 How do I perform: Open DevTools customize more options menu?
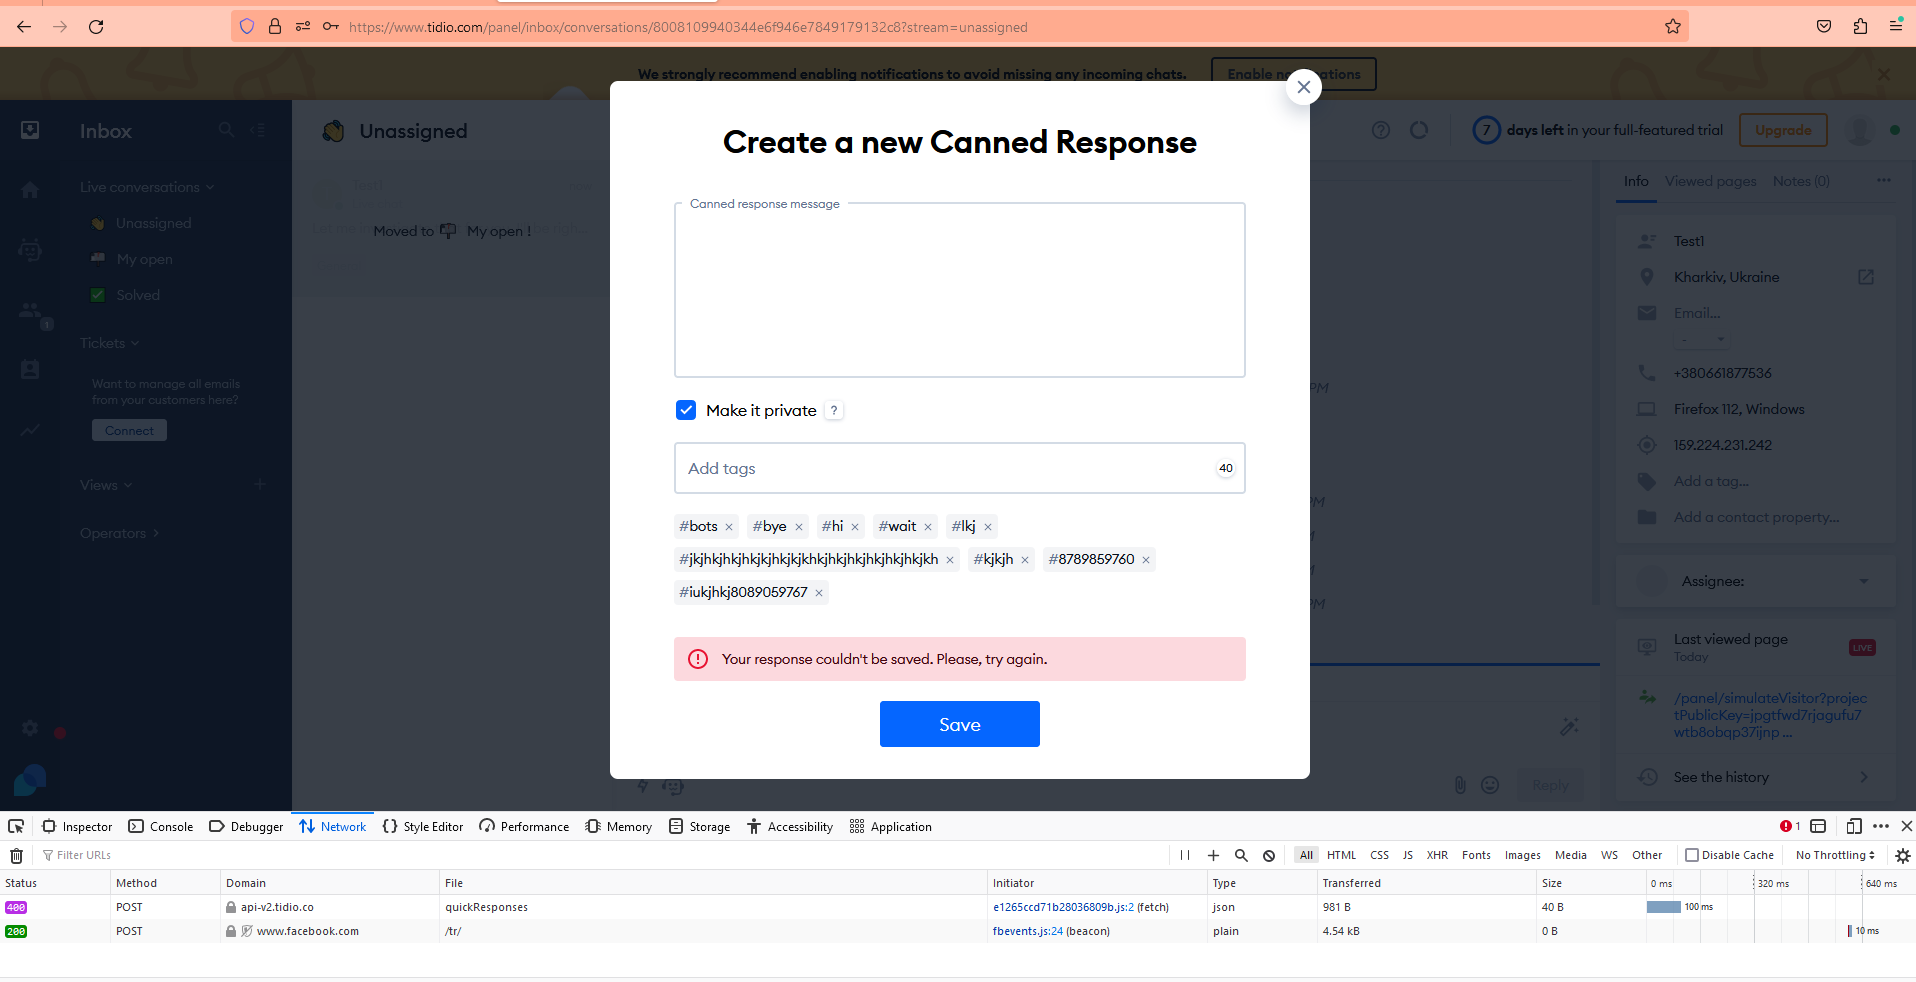pos(1881,826)
